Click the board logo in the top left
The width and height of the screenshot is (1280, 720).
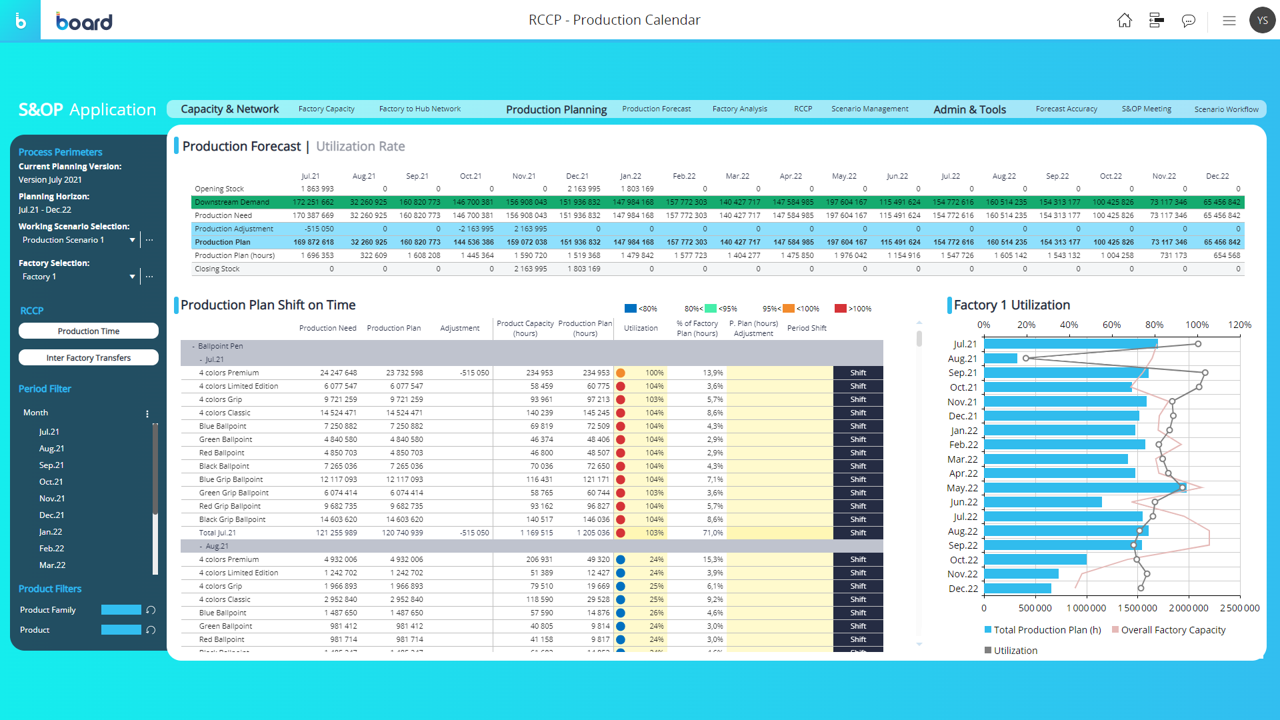[x=84, y=20]
